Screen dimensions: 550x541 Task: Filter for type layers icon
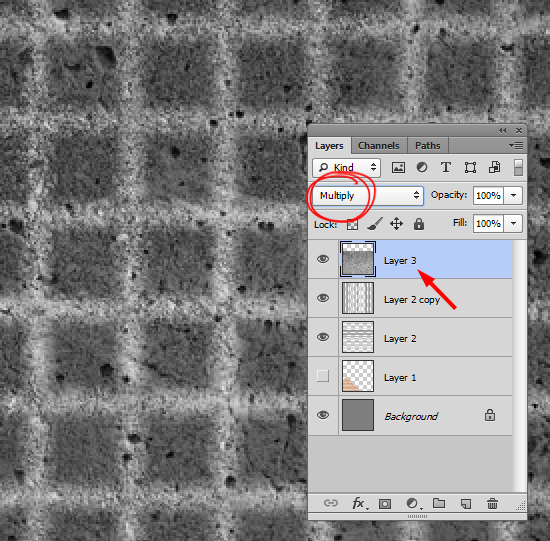pos(446,167)
